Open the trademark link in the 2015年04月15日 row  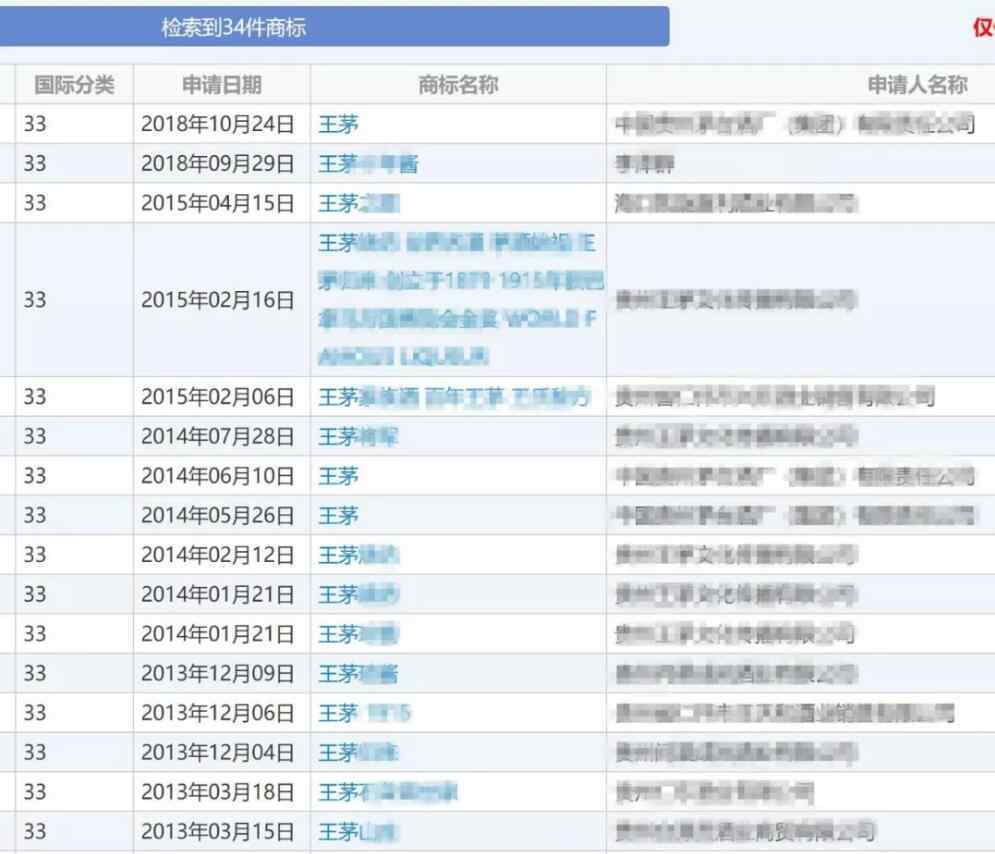359,203
